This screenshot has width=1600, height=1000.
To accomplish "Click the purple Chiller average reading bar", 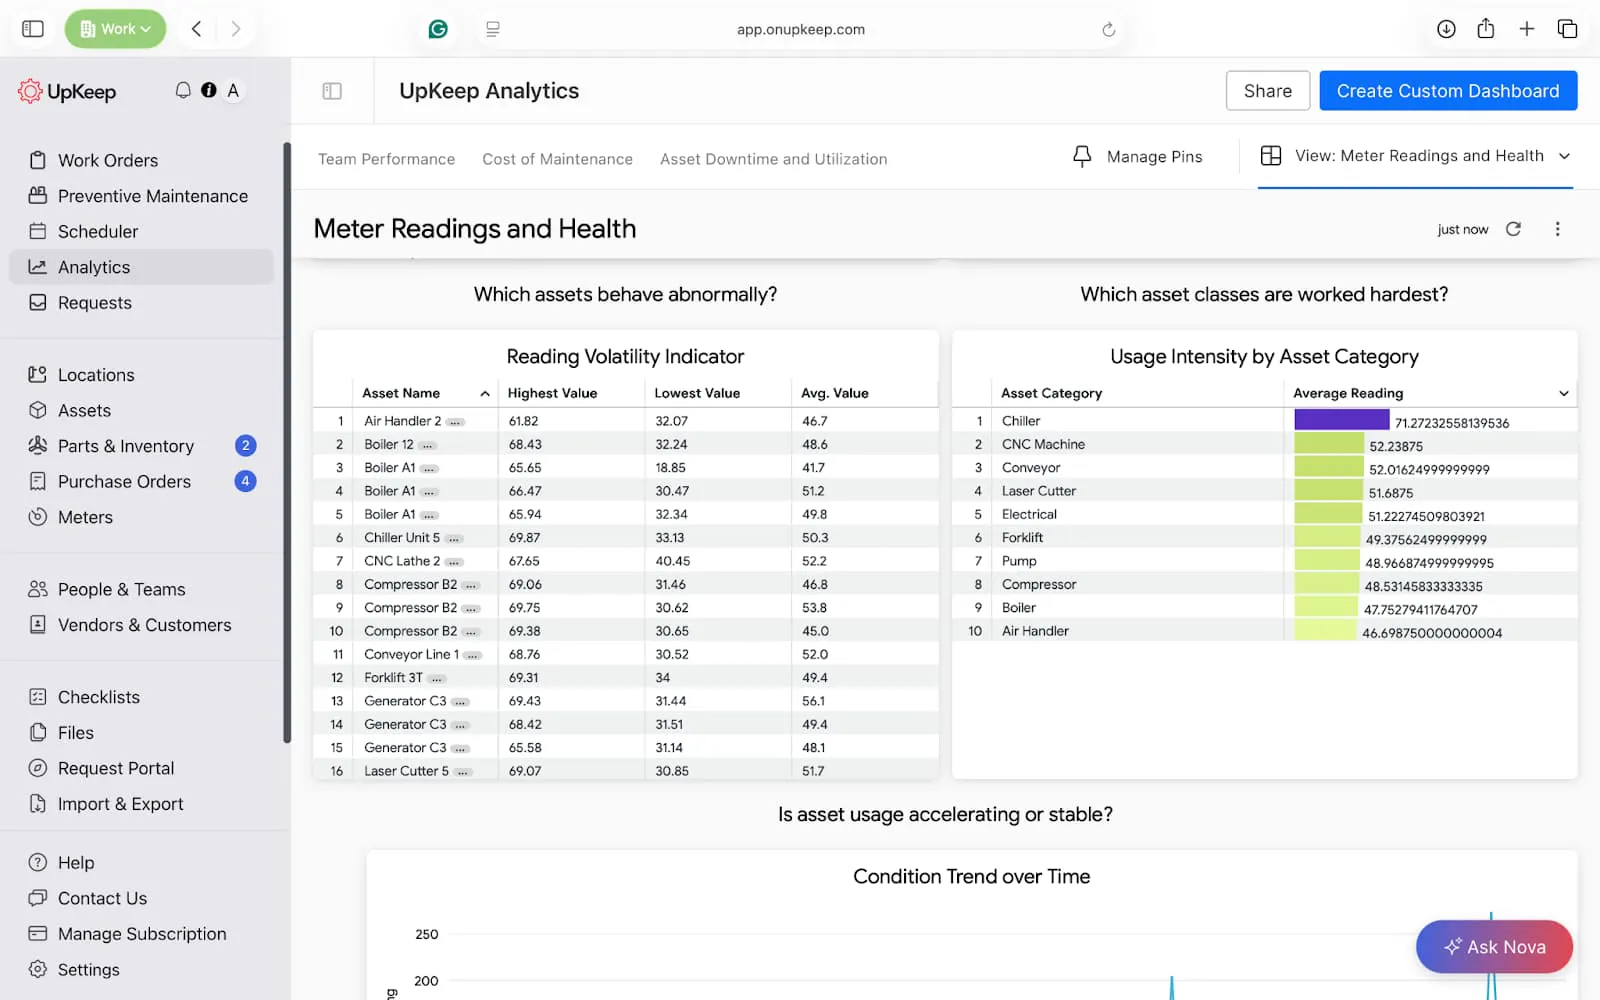I will tap(1341, 421).
